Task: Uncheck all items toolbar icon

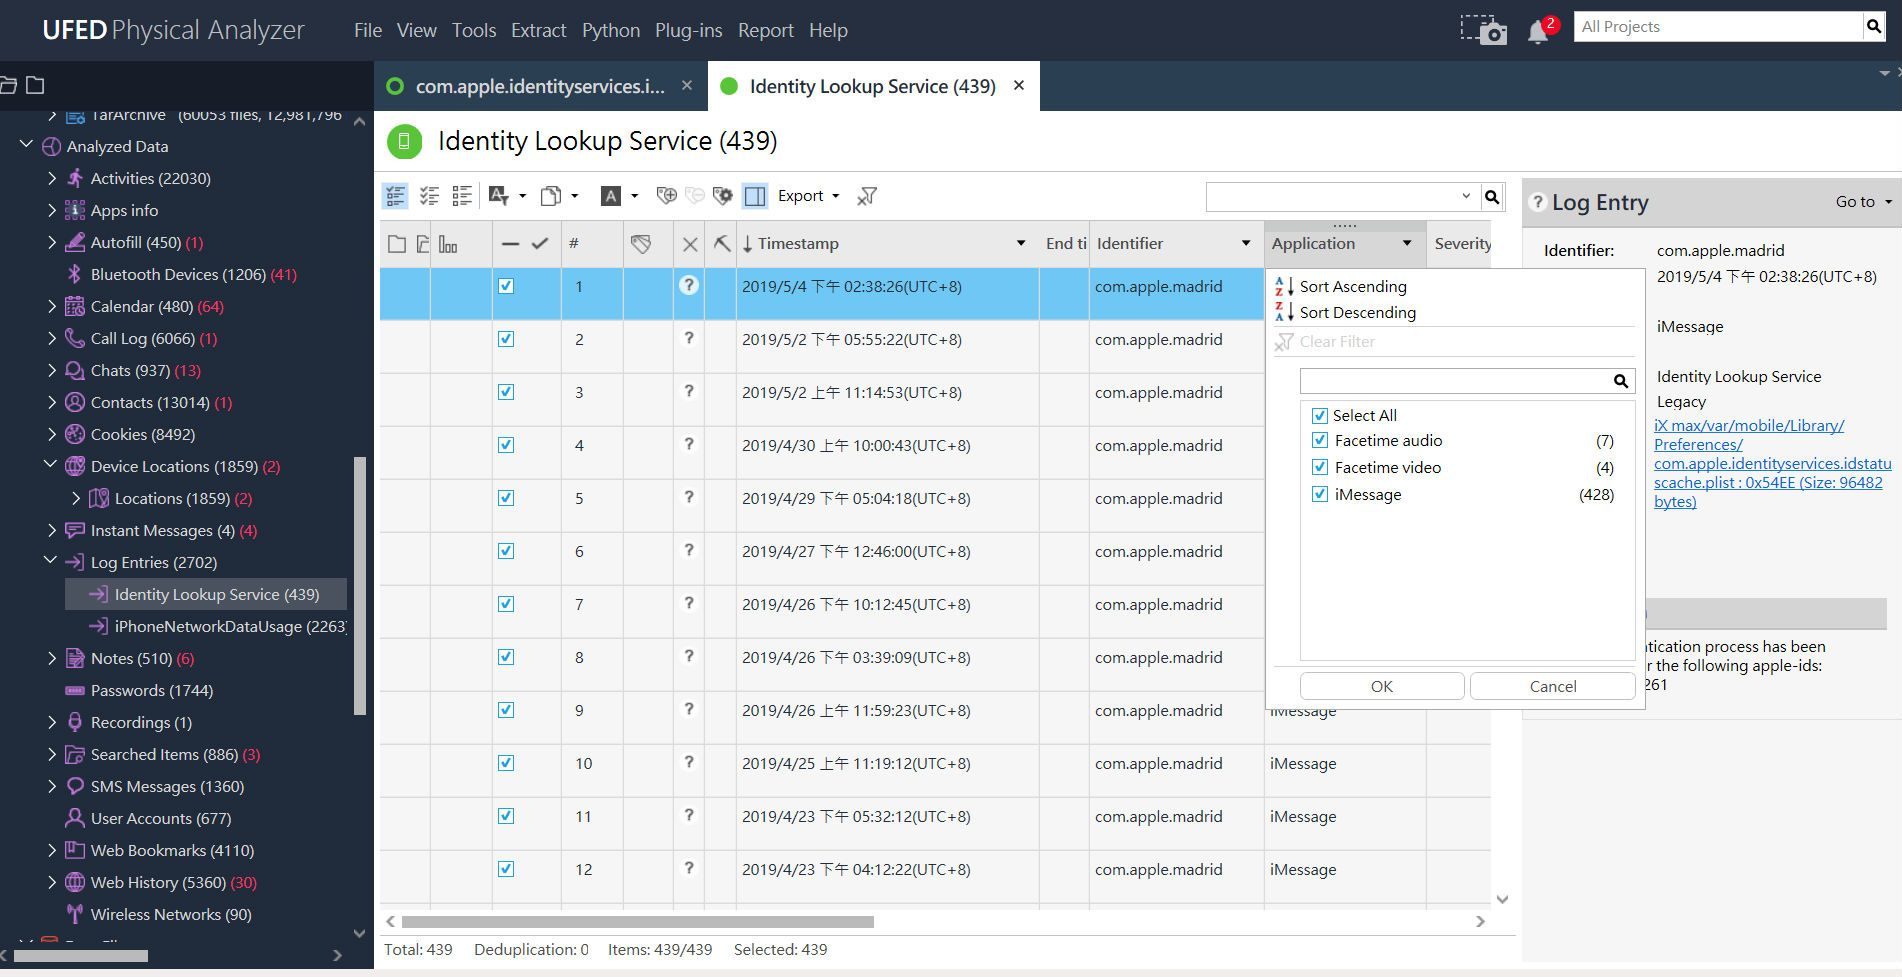Action: coord(462,196)
